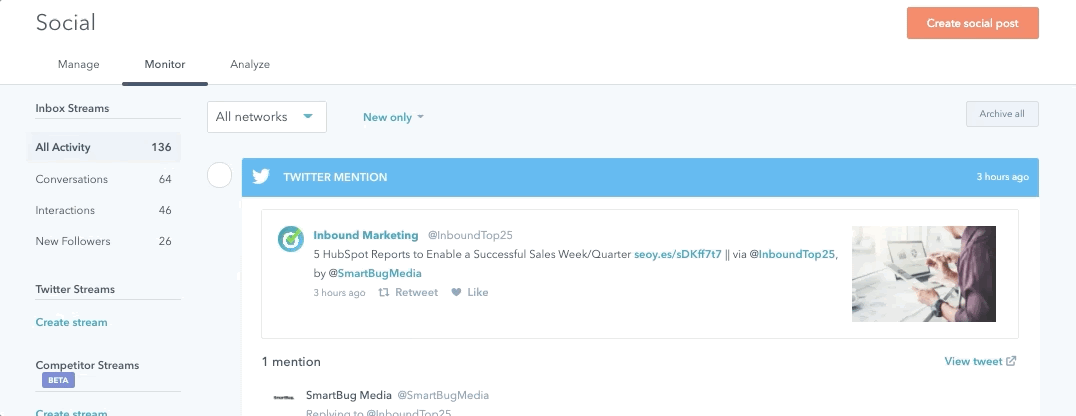This screenshot has width=1076, height=416.
Task: Open the All networks dropdown
Action: click(267, 117)
